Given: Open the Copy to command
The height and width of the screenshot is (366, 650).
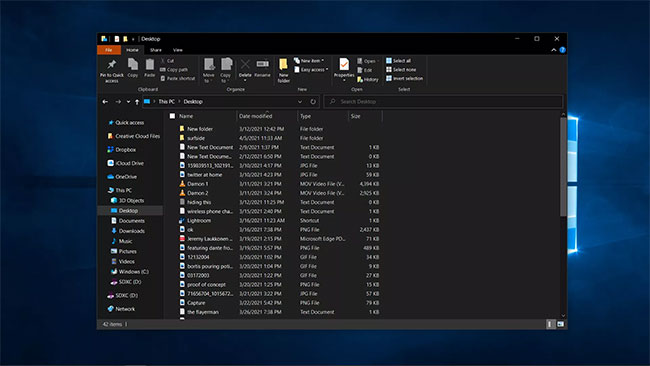Looking at the screenshot, I should tap(226, 70).
